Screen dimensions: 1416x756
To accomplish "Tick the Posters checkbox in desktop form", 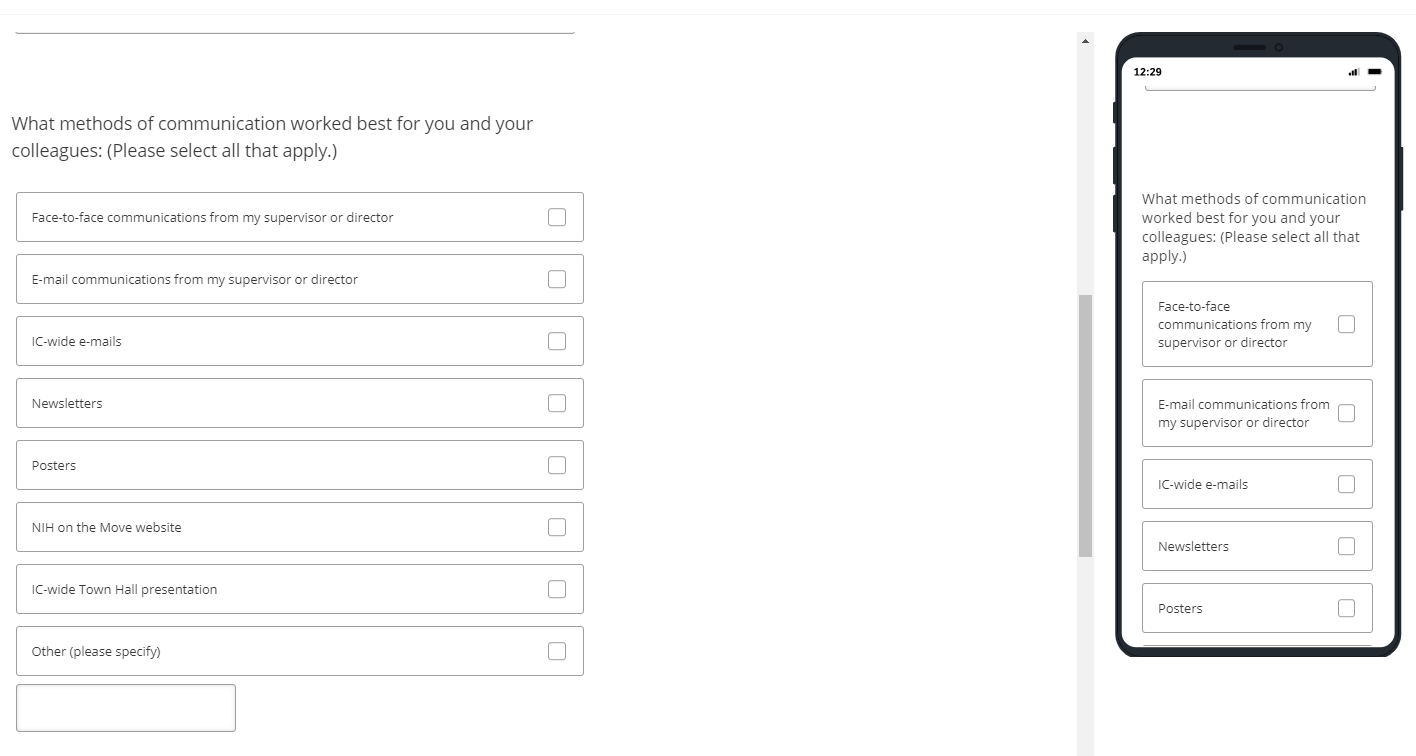I will 557,465.
